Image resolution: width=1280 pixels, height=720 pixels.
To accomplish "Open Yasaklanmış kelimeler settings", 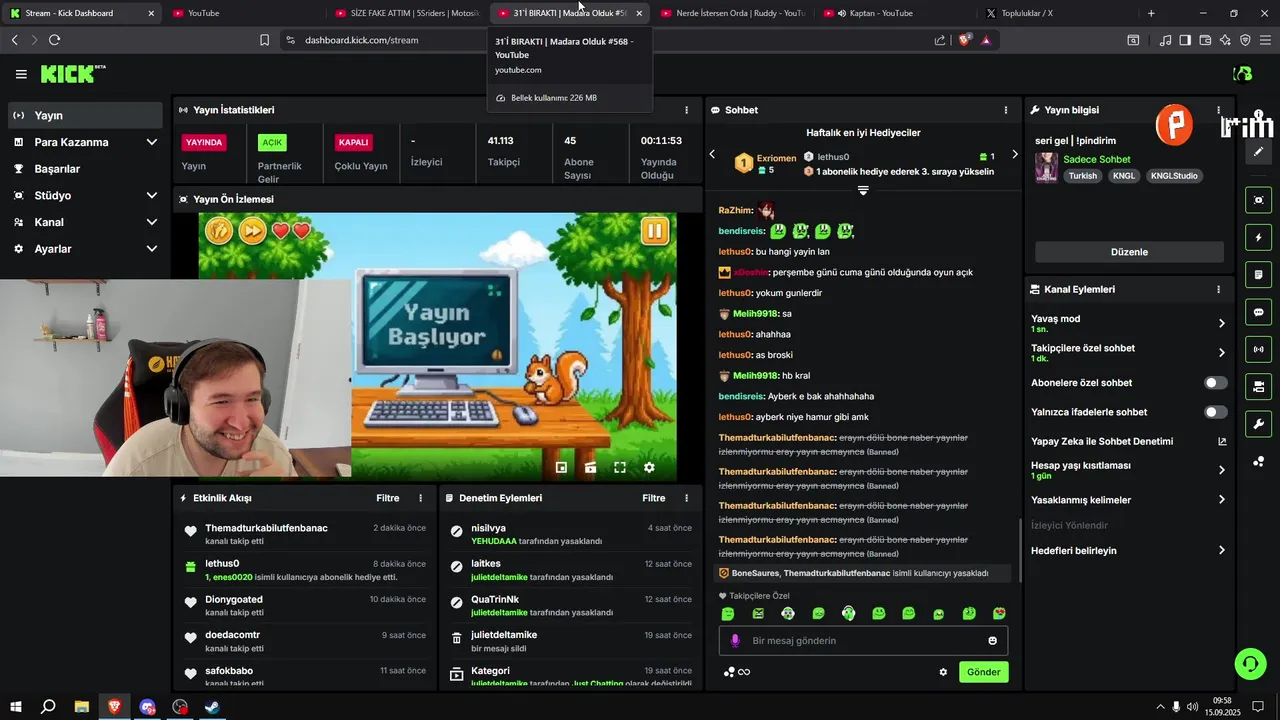I will click(x=1129, y=500).
